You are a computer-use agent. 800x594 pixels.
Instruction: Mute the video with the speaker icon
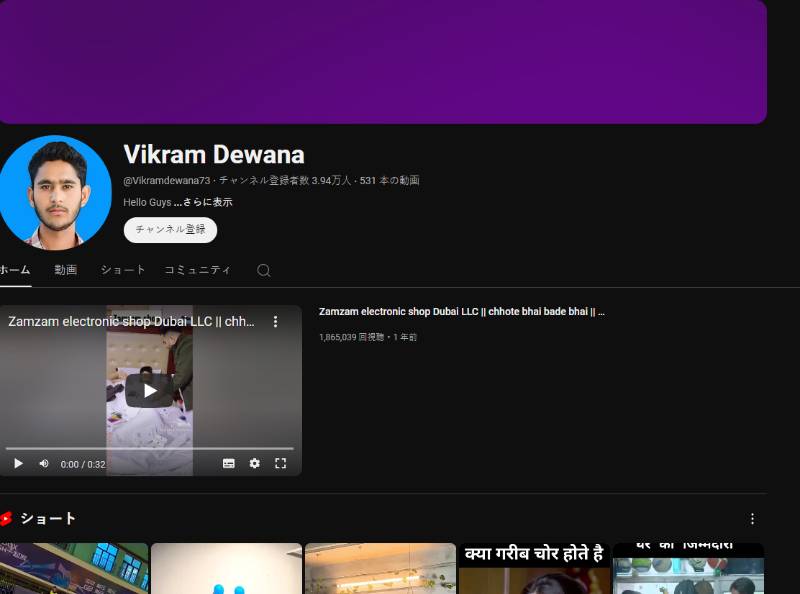pyautogui.click(x=44, y=463)
